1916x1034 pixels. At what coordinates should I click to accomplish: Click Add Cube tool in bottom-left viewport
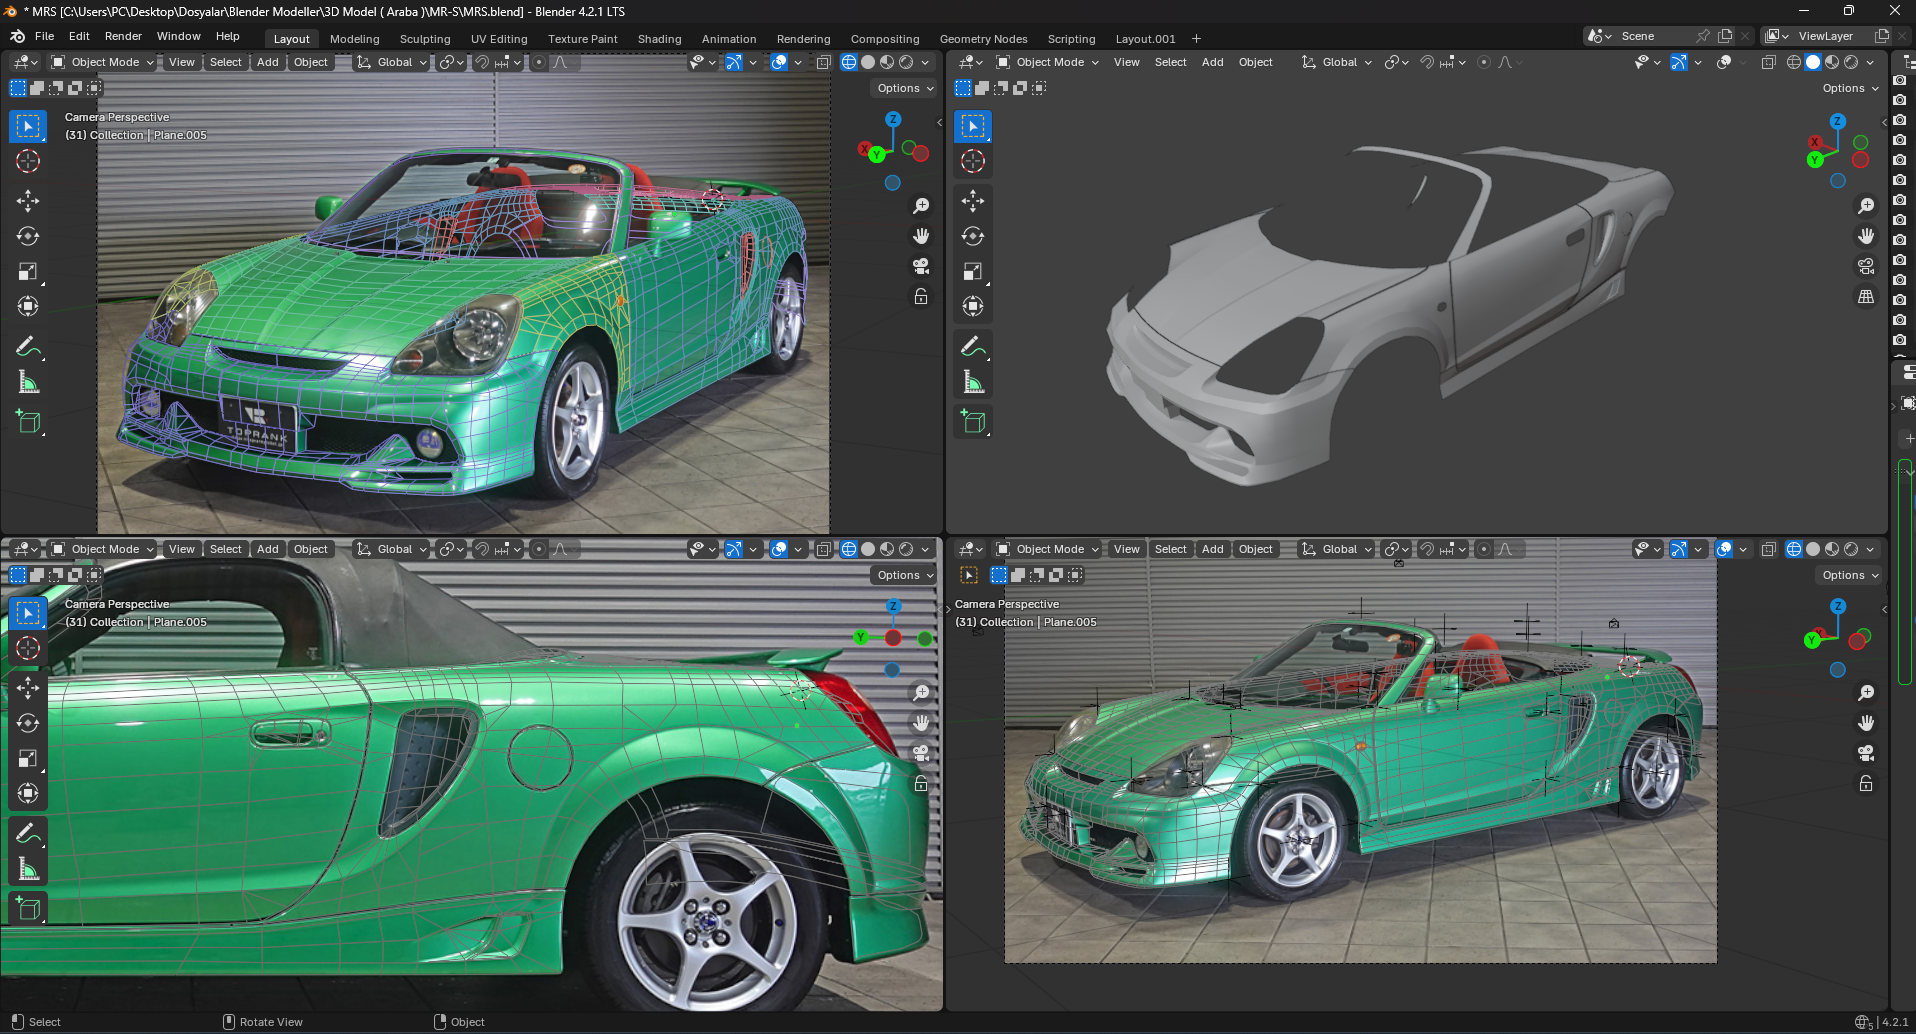point(28,908)
